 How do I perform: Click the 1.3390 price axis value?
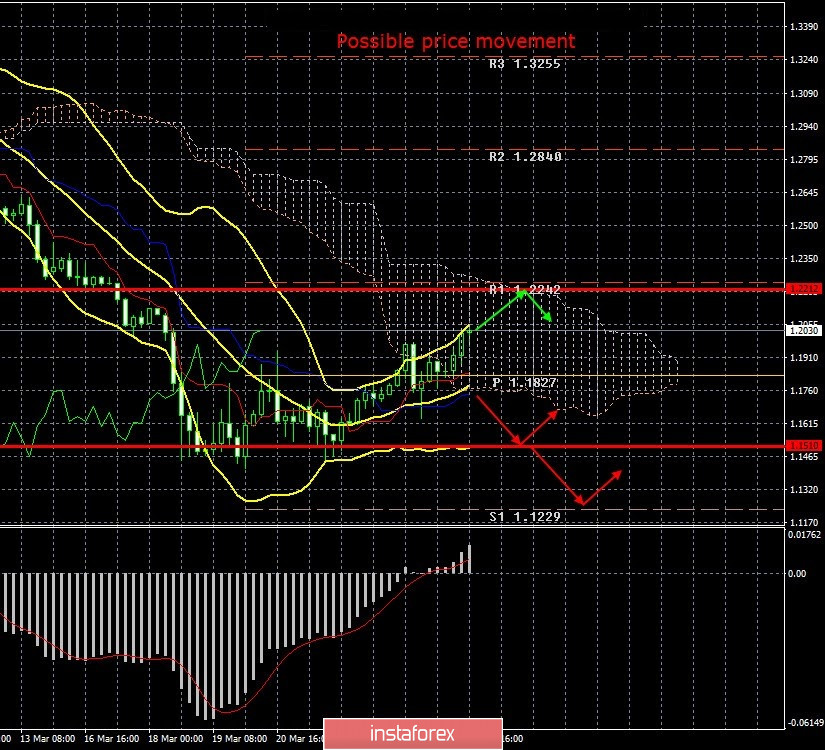804,27
